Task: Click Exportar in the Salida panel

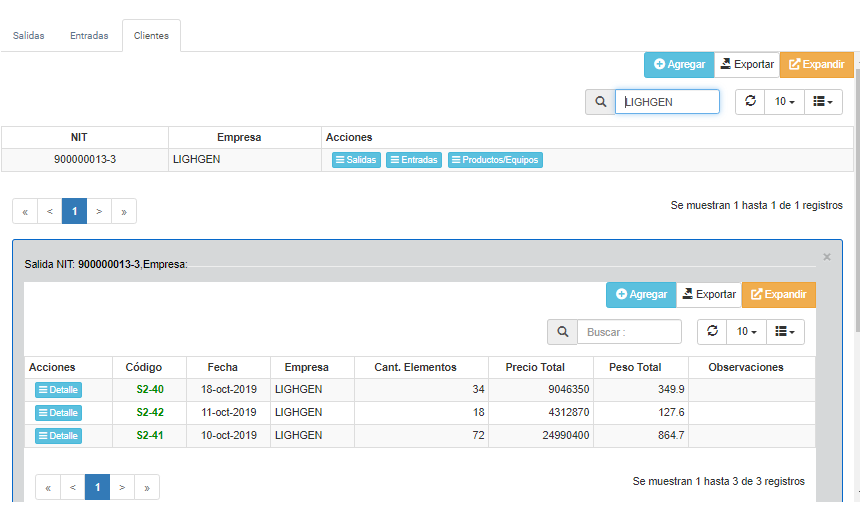Action: click(x=708, y=295)
